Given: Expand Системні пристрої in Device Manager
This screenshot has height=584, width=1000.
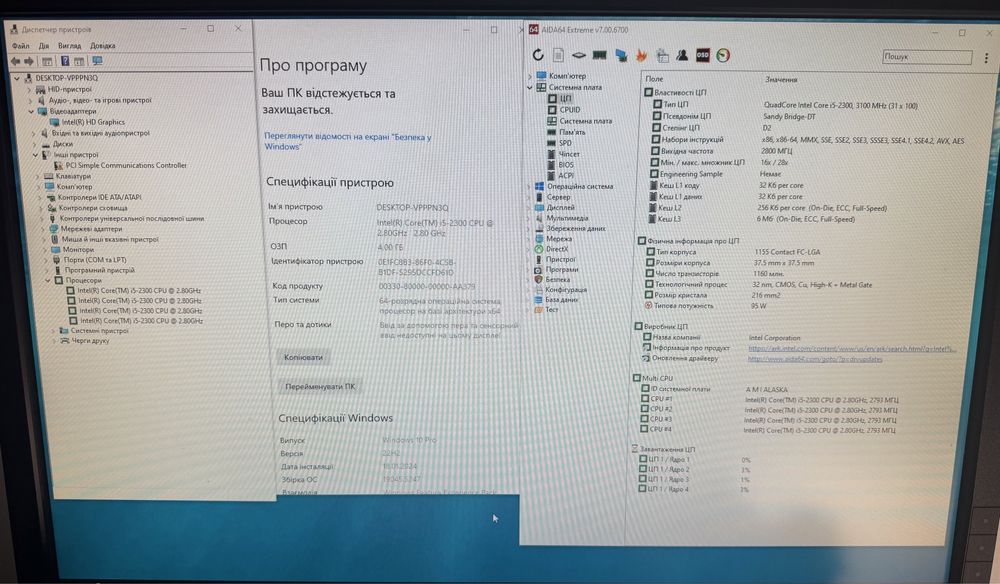Looking at the screenshot, I should (52, 330).
